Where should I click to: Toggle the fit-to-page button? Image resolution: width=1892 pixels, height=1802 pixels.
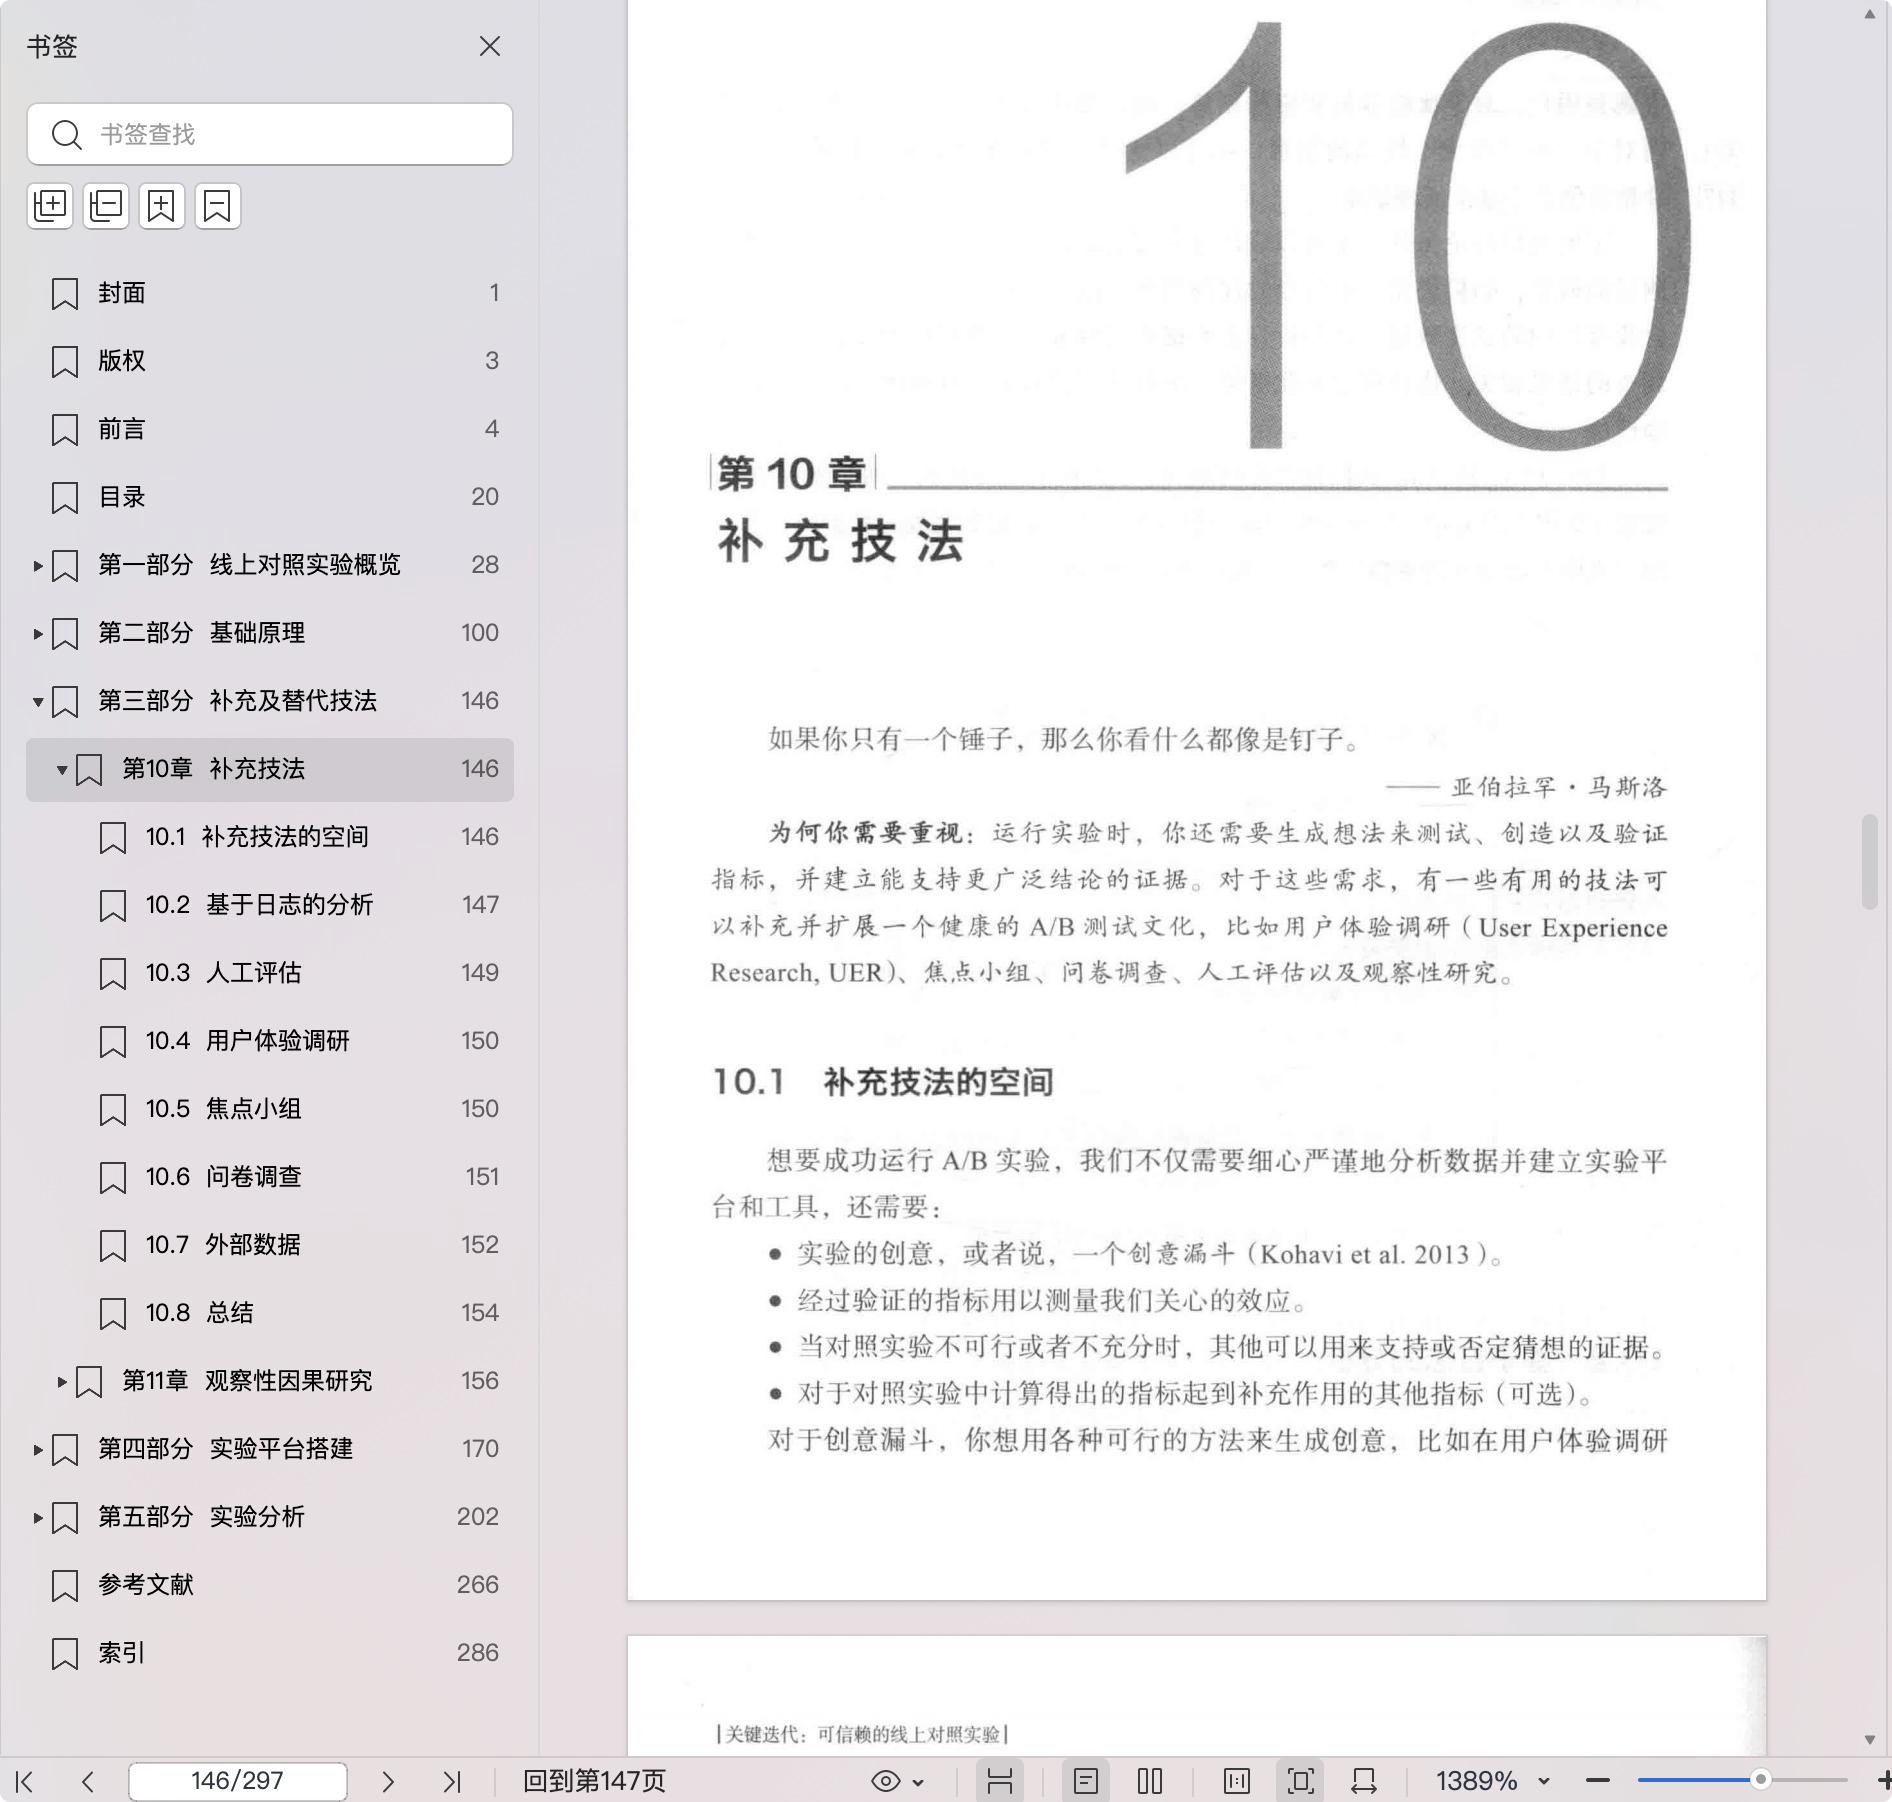pos(1300,1781)
